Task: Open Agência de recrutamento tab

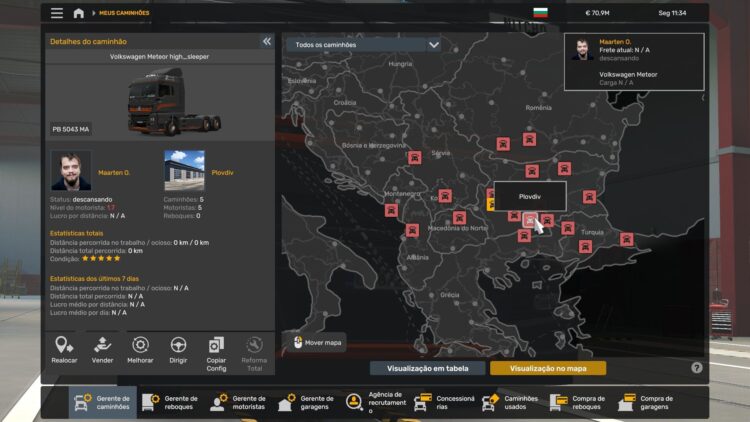Action: click(376, 402)
